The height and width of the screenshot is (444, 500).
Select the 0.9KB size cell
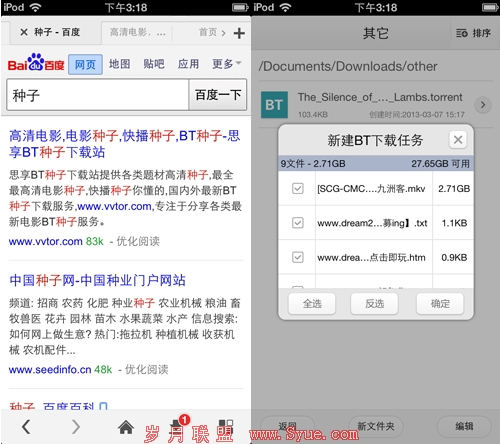coord(454,257)
